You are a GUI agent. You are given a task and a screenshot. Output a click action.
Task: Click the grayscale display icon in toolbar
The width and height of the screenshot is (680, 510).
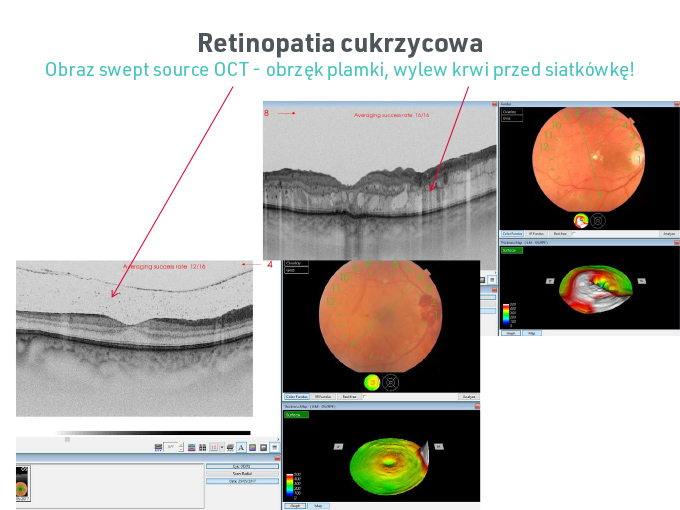(263, 447)
